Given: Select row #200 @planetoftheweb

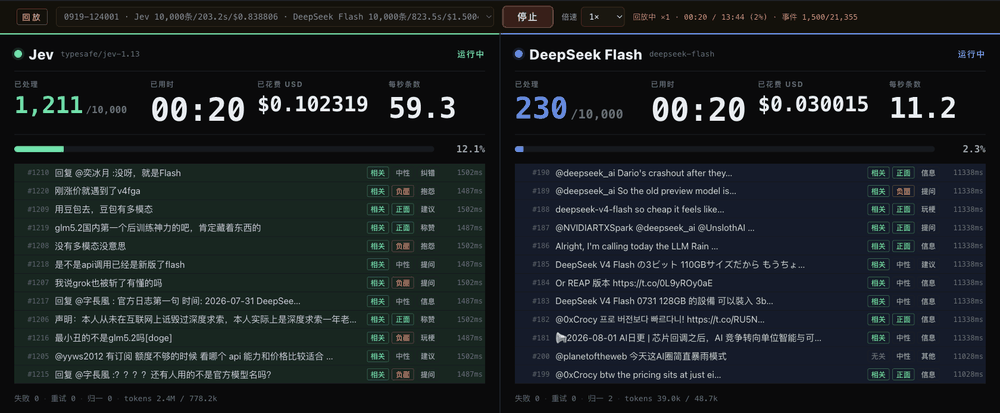Looking at the screenshot, I should pyautogui.click(x=750, y=356).
